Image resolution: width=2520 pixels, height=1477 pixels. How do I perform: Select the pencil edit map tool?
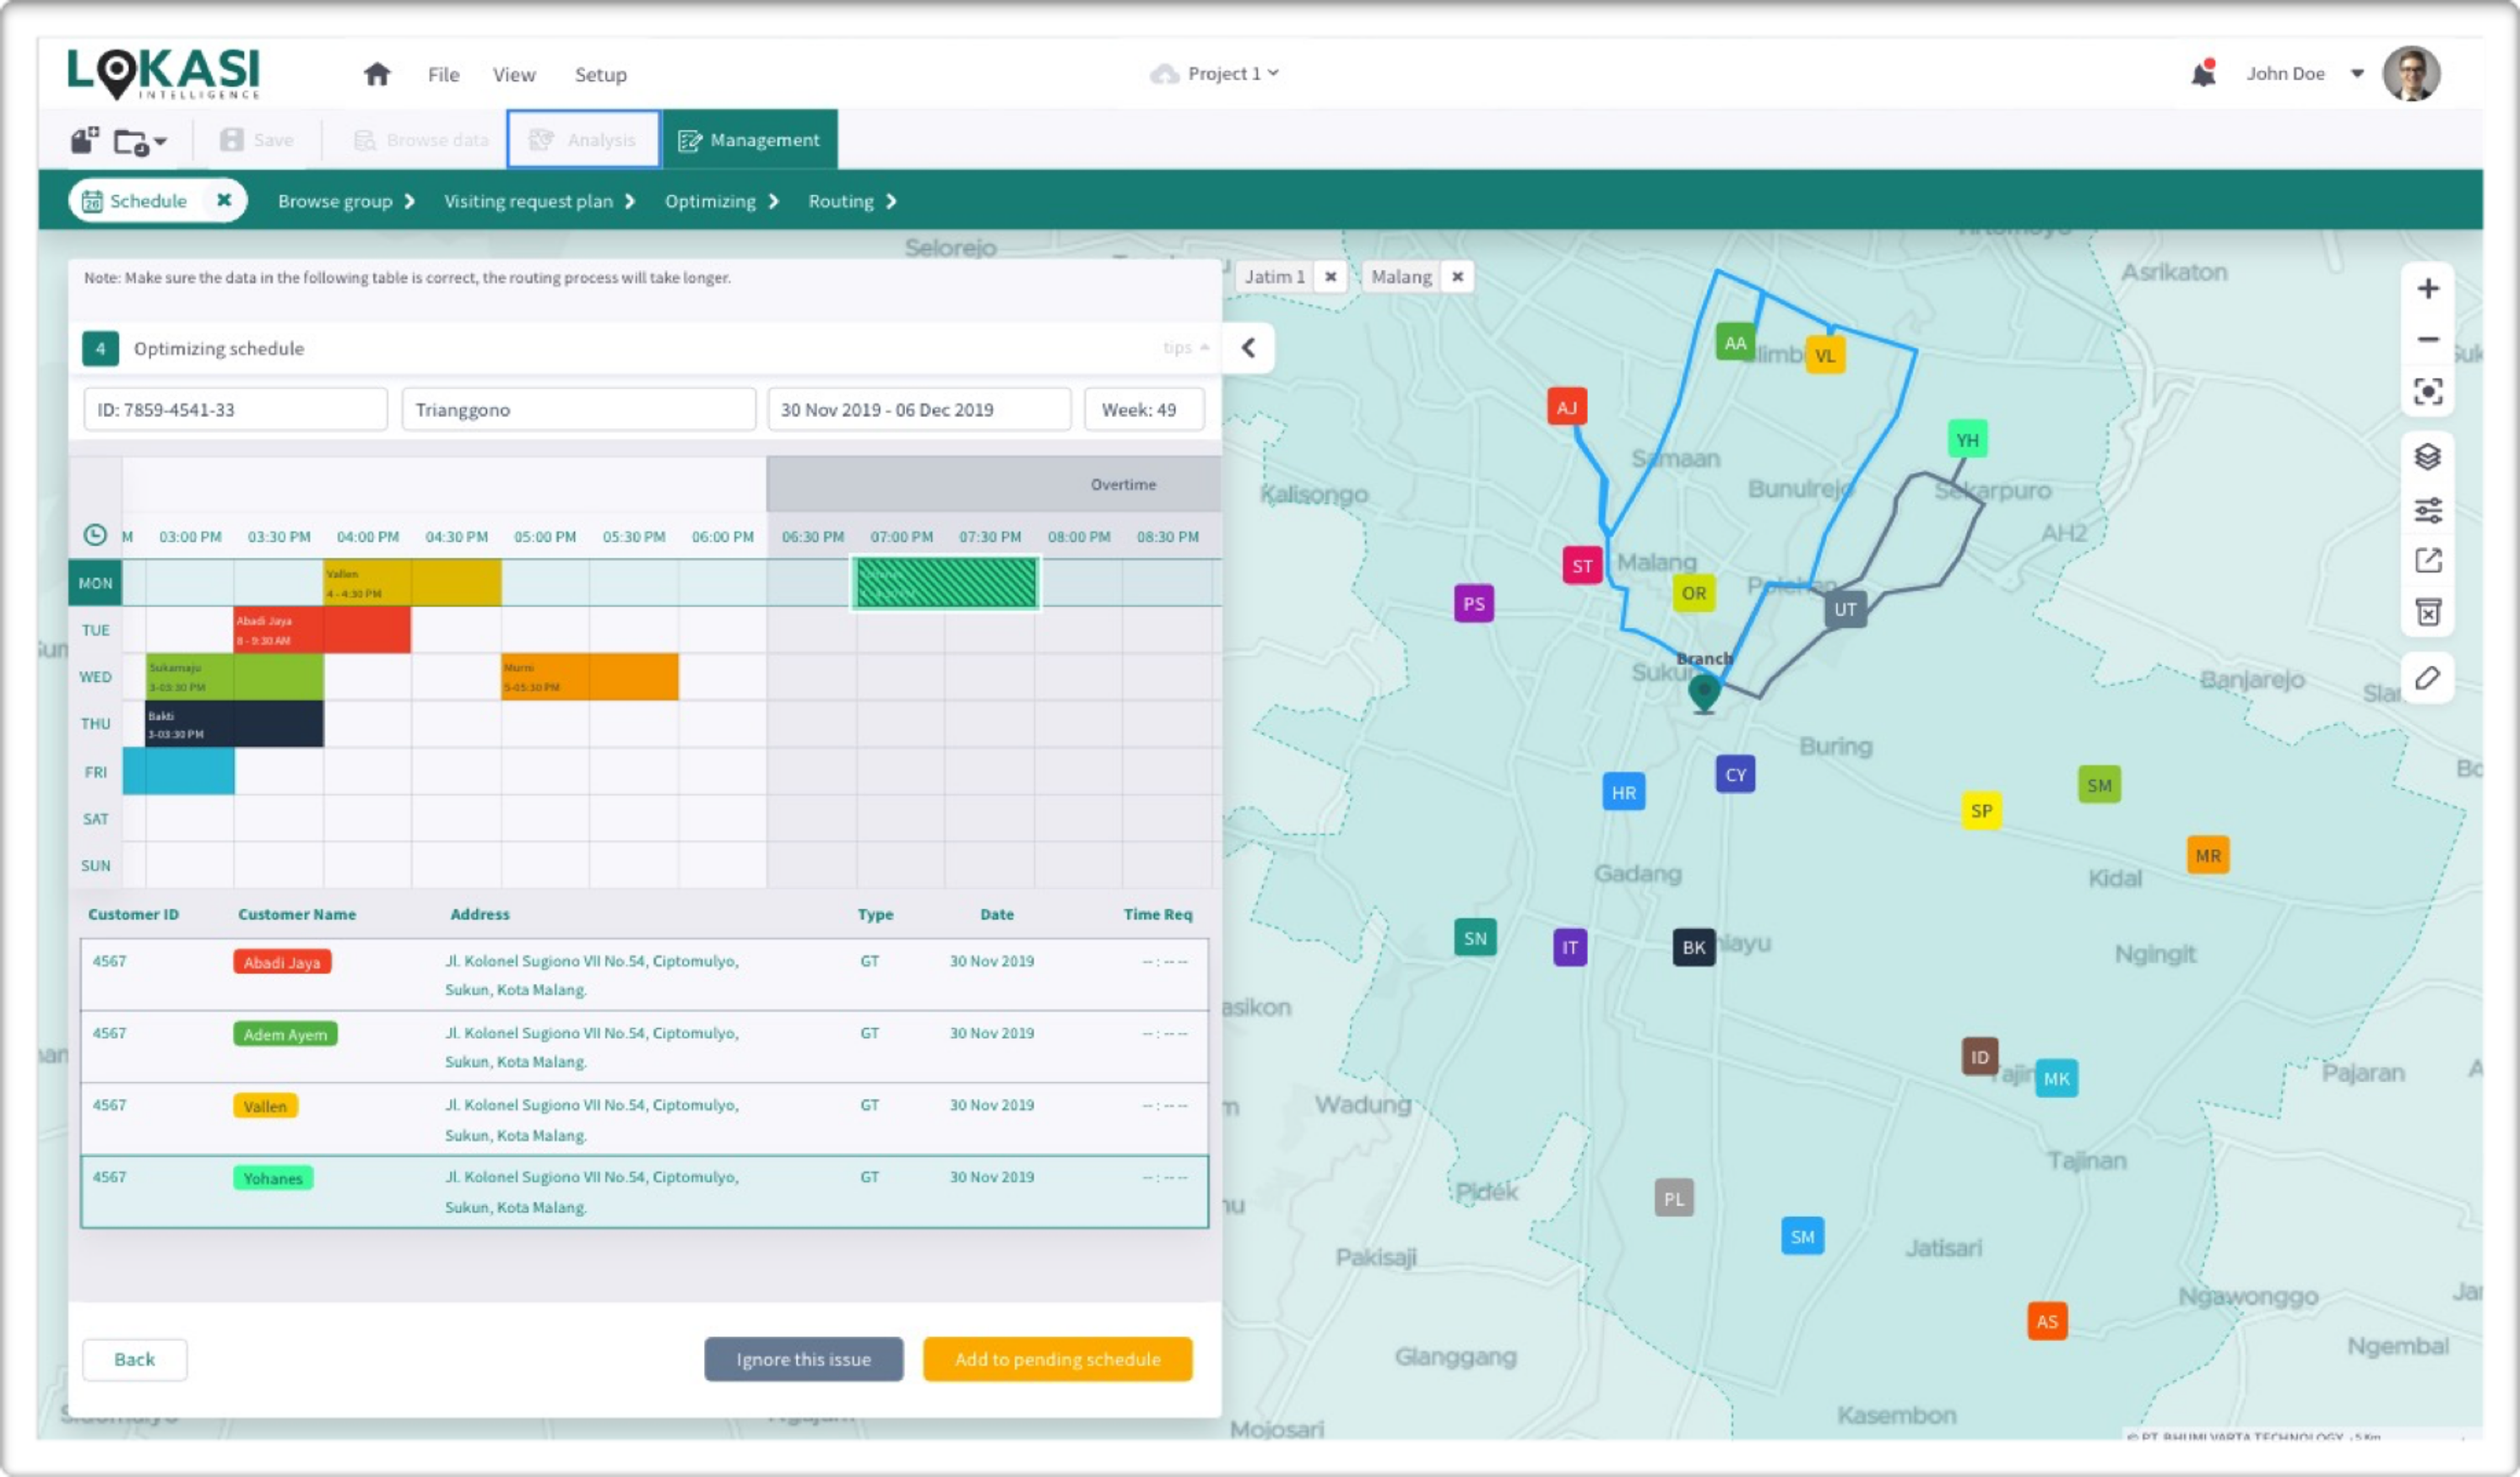pyautogui.click(x=2427, y=679)
